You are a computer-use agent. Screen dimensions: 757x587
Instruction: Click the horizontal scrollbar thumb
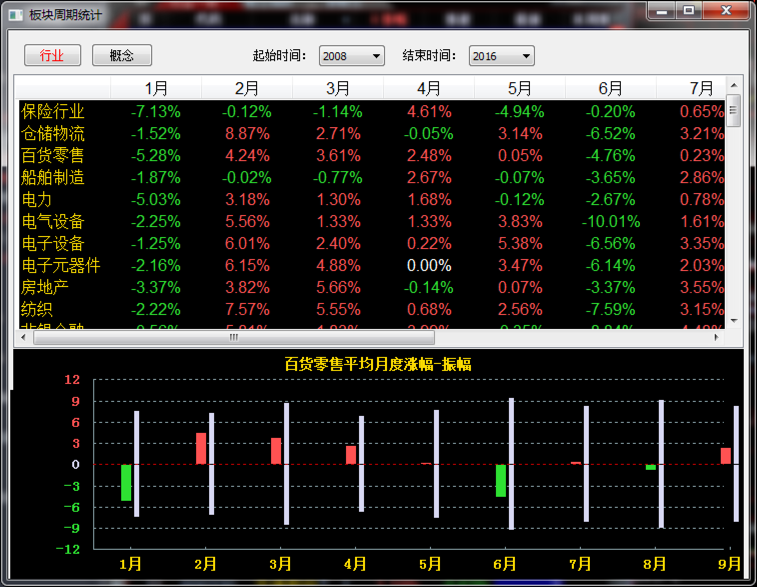click(234, 337)
